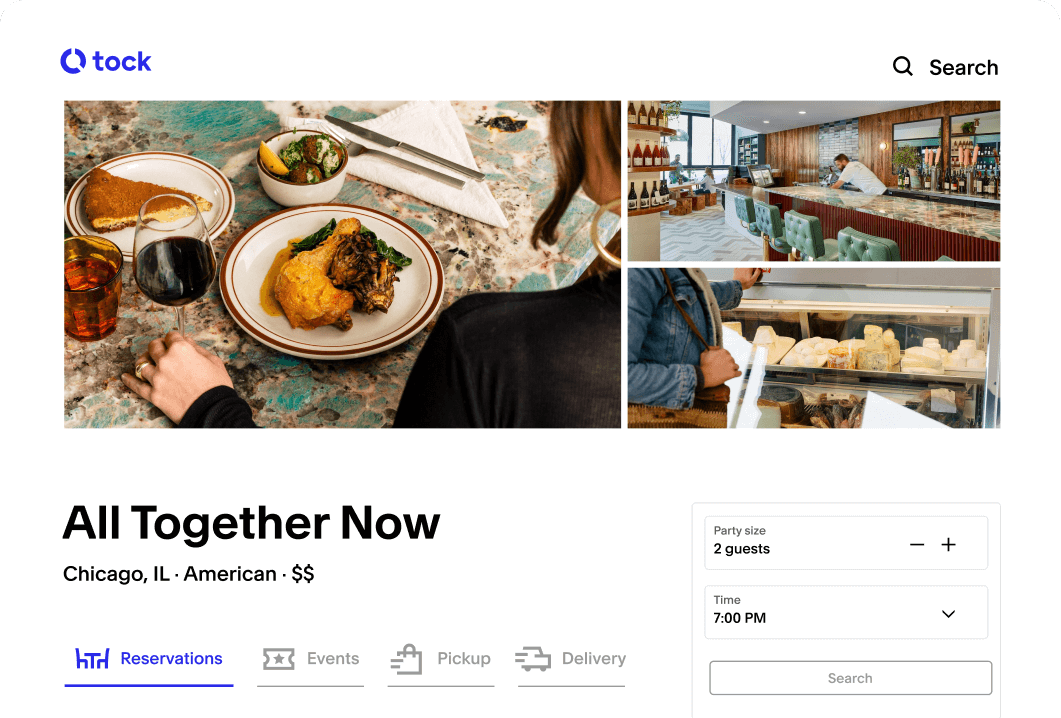Open the cheese display case photo

(814, 349)
